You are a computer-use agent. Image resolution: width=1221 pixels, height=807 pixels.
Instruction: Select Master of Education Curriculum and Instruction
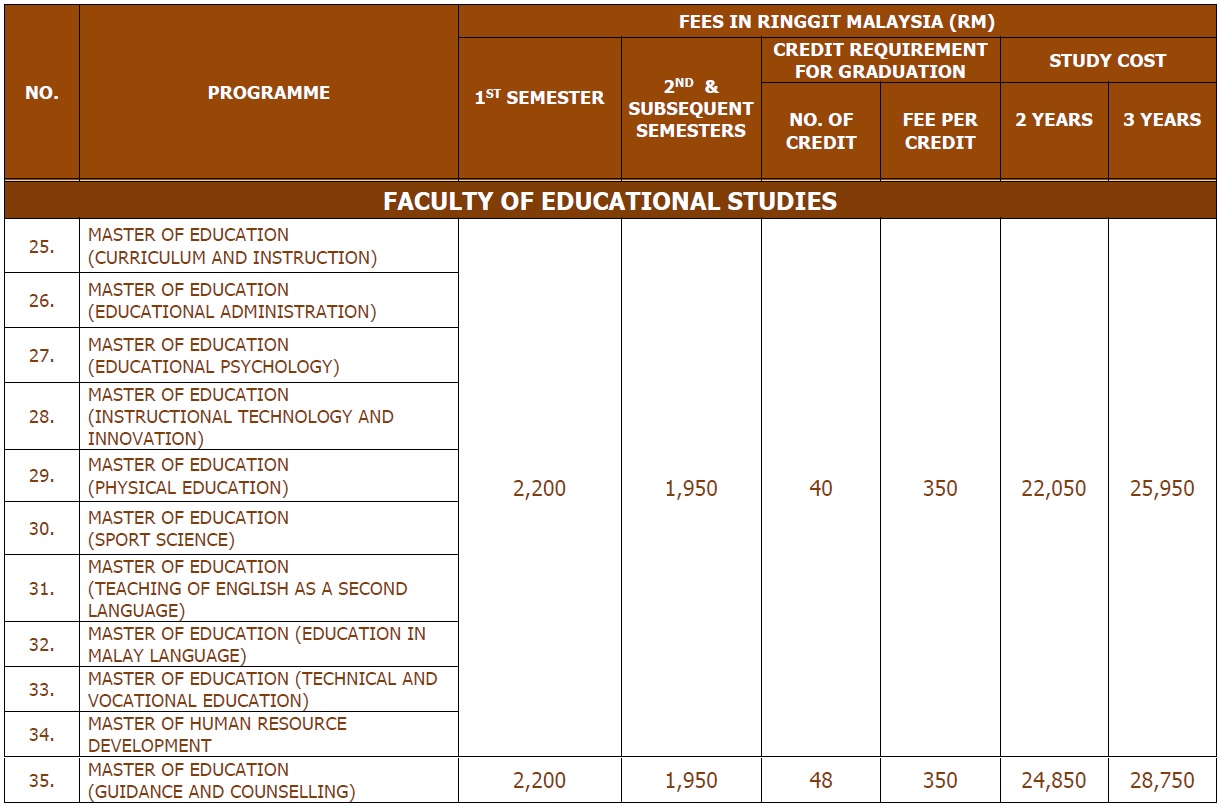pyautogui.click(x=232, y=247)
